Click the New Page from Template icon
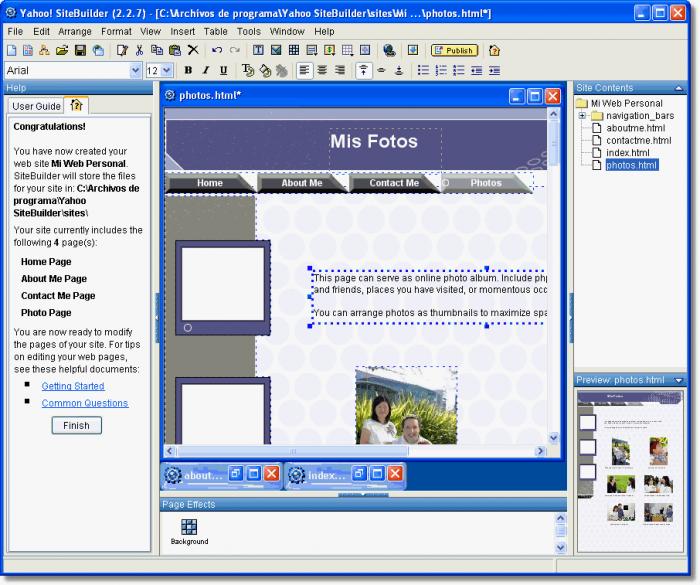 [x=28, y=50]
